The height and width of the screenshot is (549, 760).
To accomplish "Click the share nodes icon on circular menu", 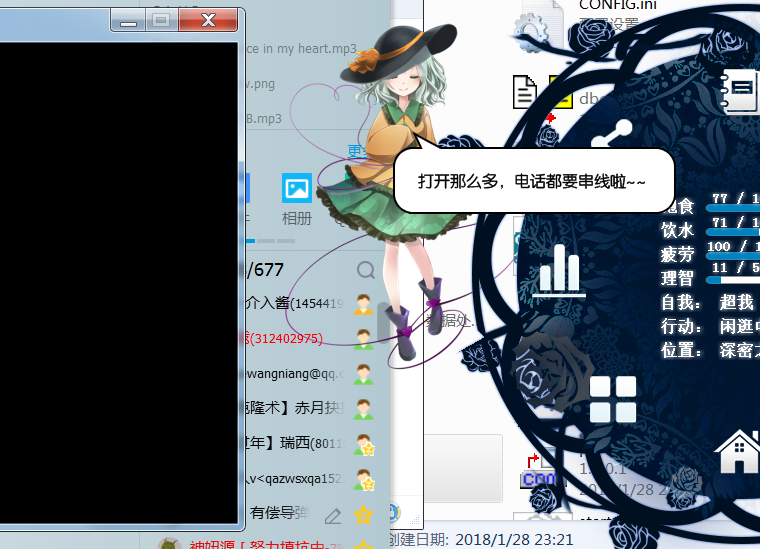I will (612, 134).
